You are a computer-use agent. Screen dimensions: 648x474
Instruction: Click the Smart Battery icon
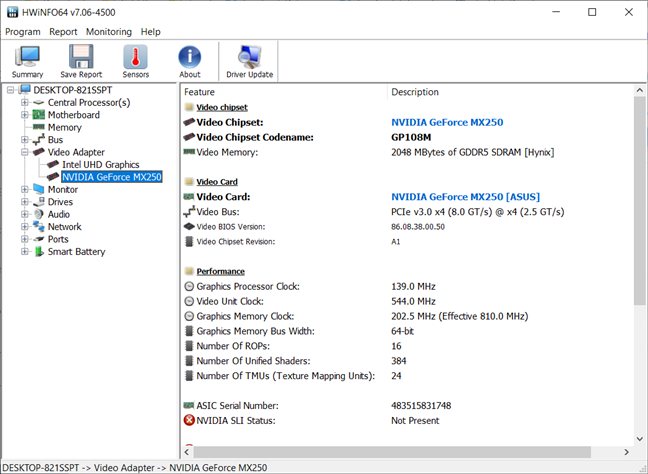[x=38, y=251]
